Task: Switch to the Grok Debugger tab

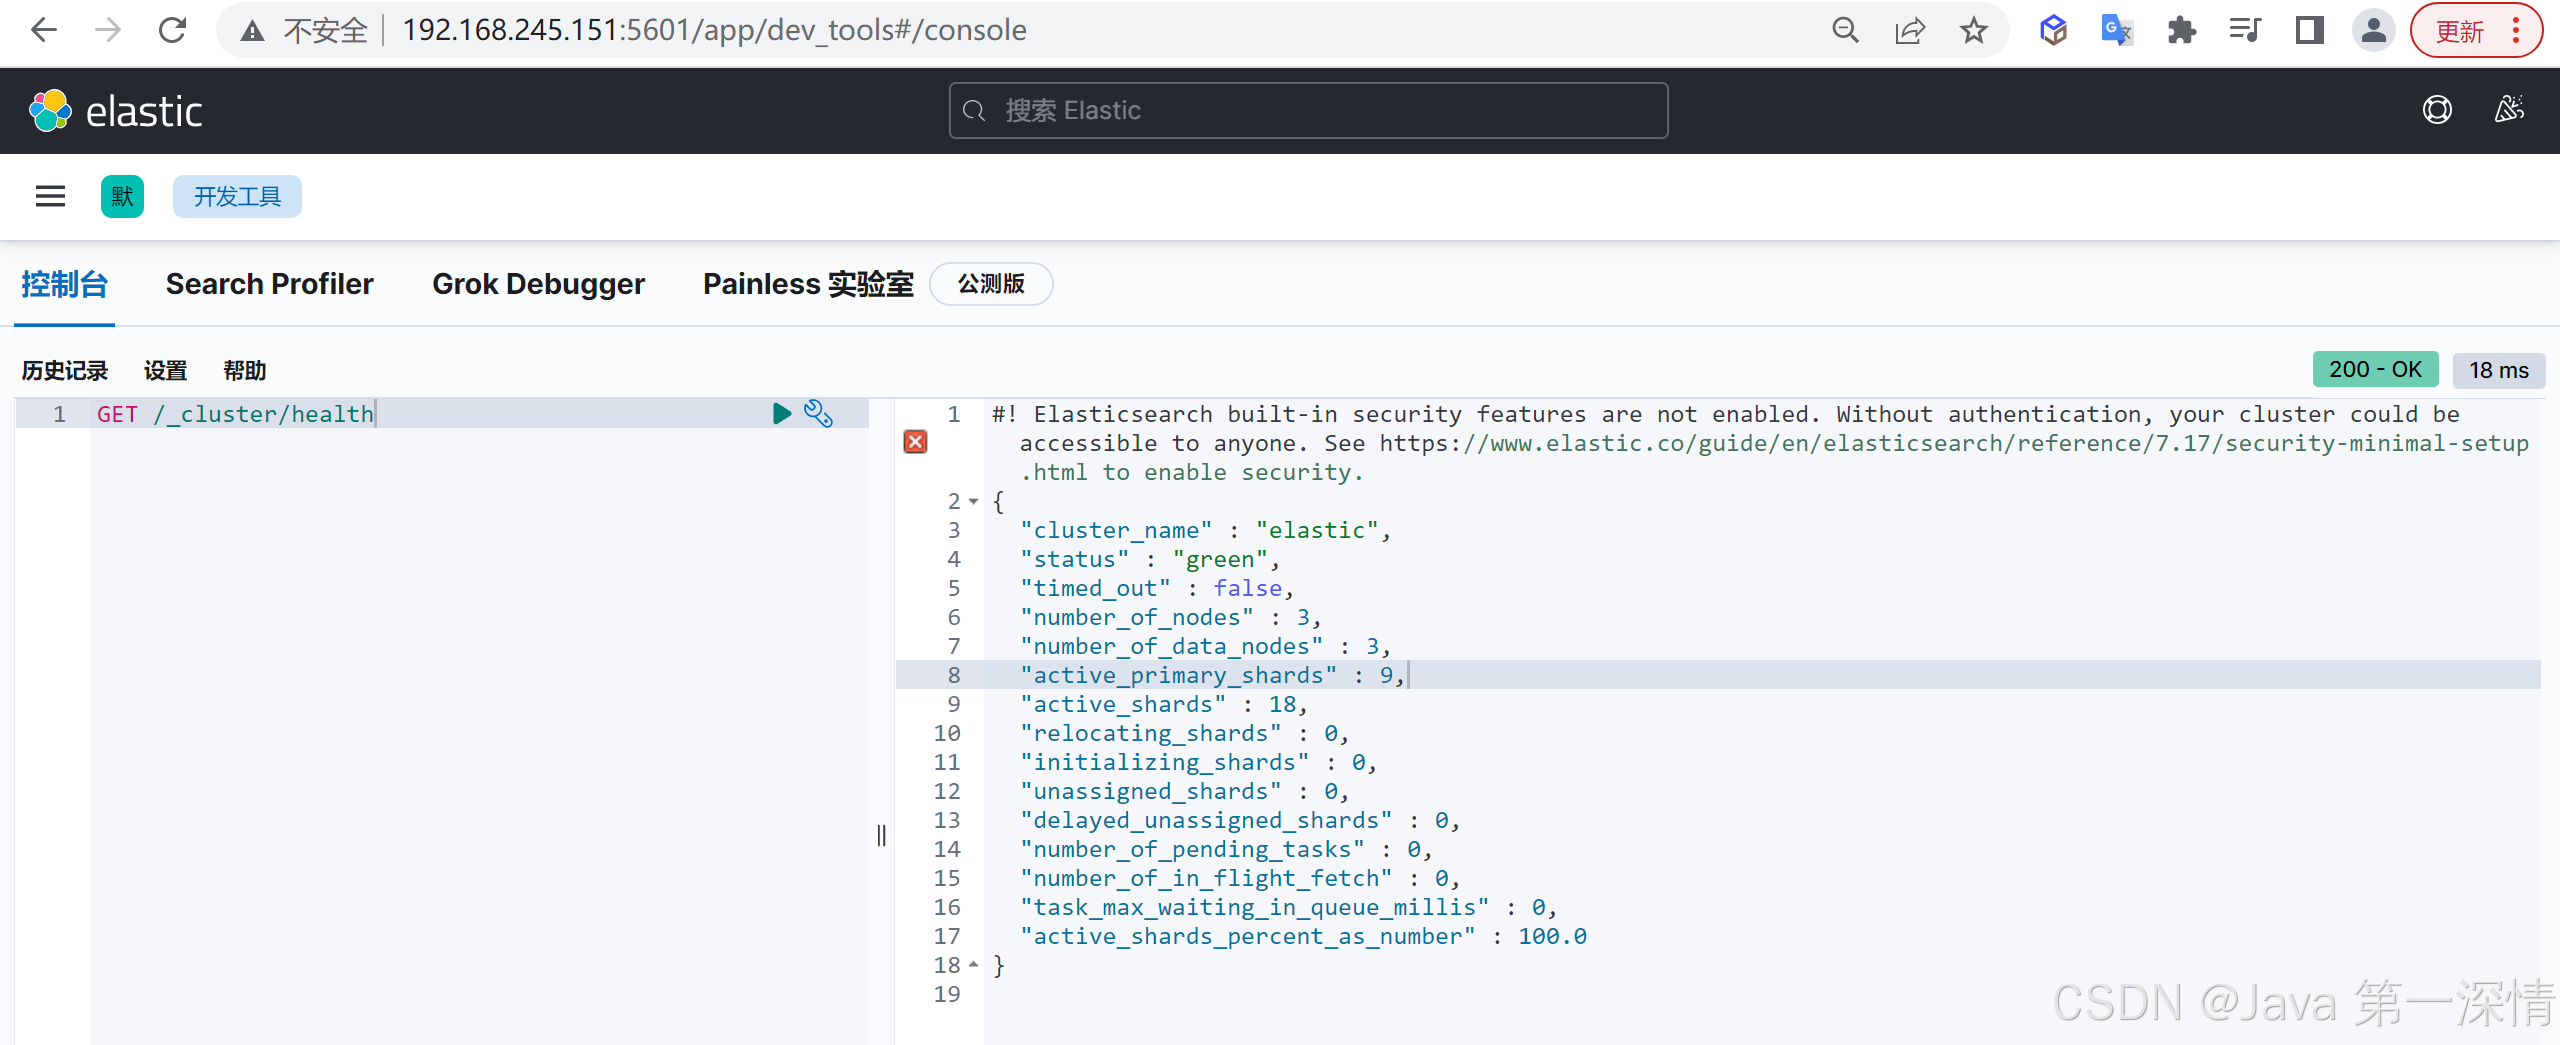Action: (x=538, y=284)
